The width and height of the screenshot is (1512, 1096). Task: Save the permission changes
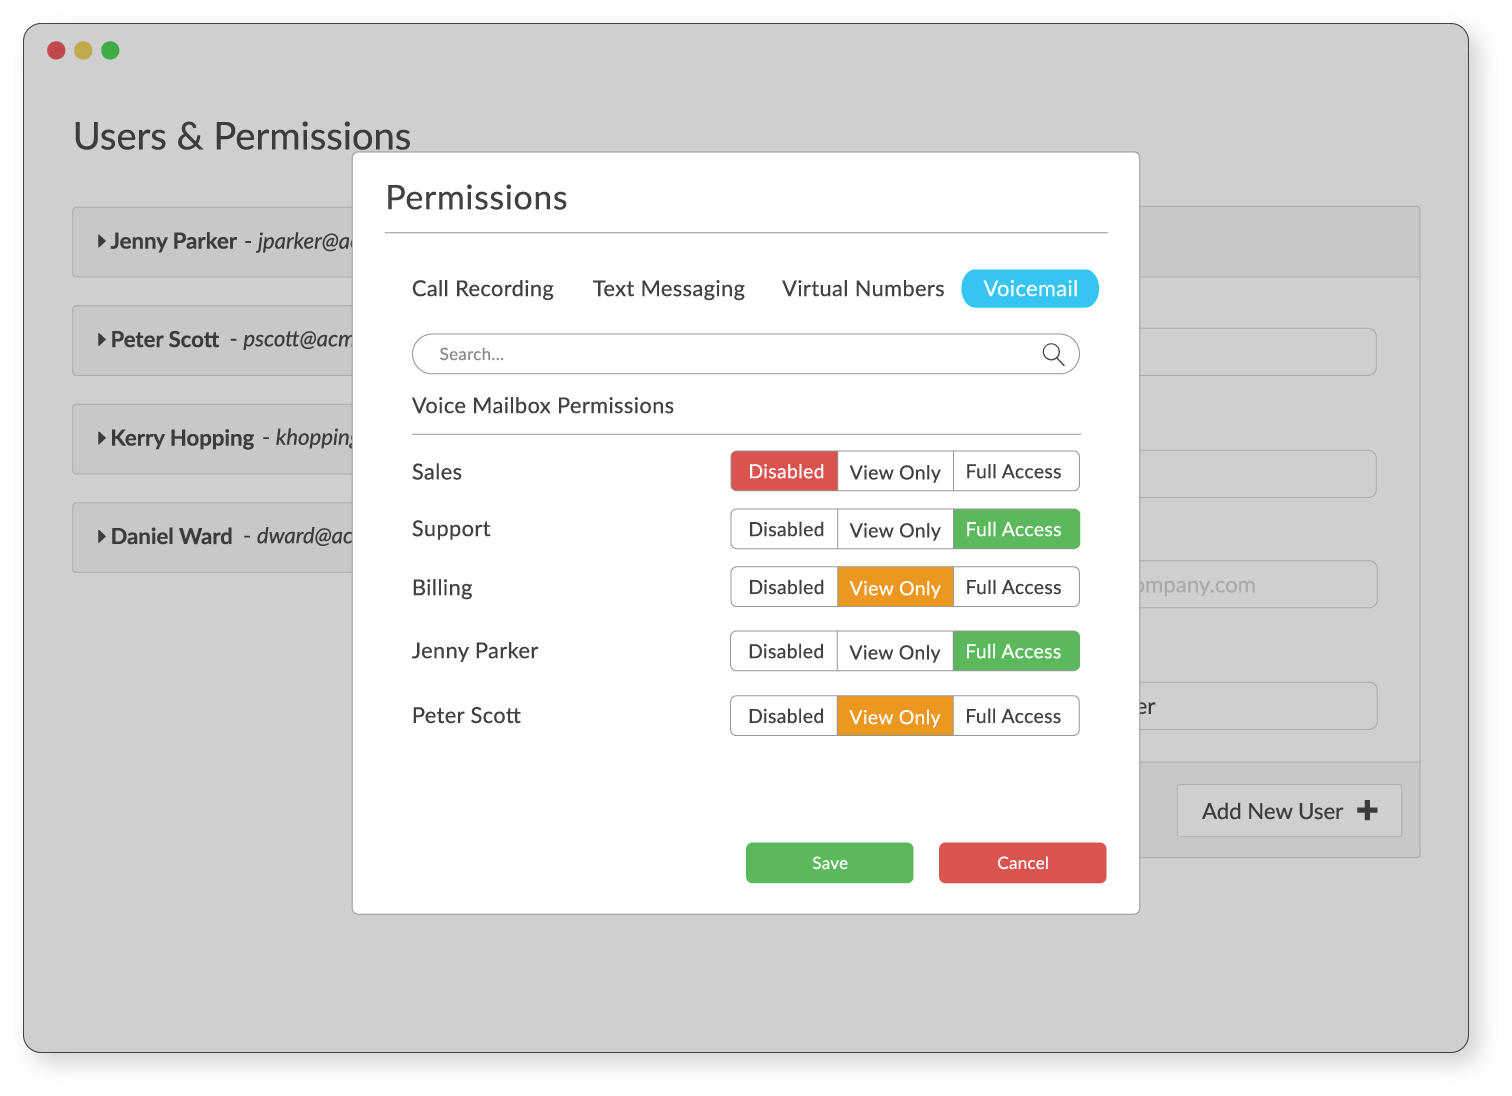point(829,862)
